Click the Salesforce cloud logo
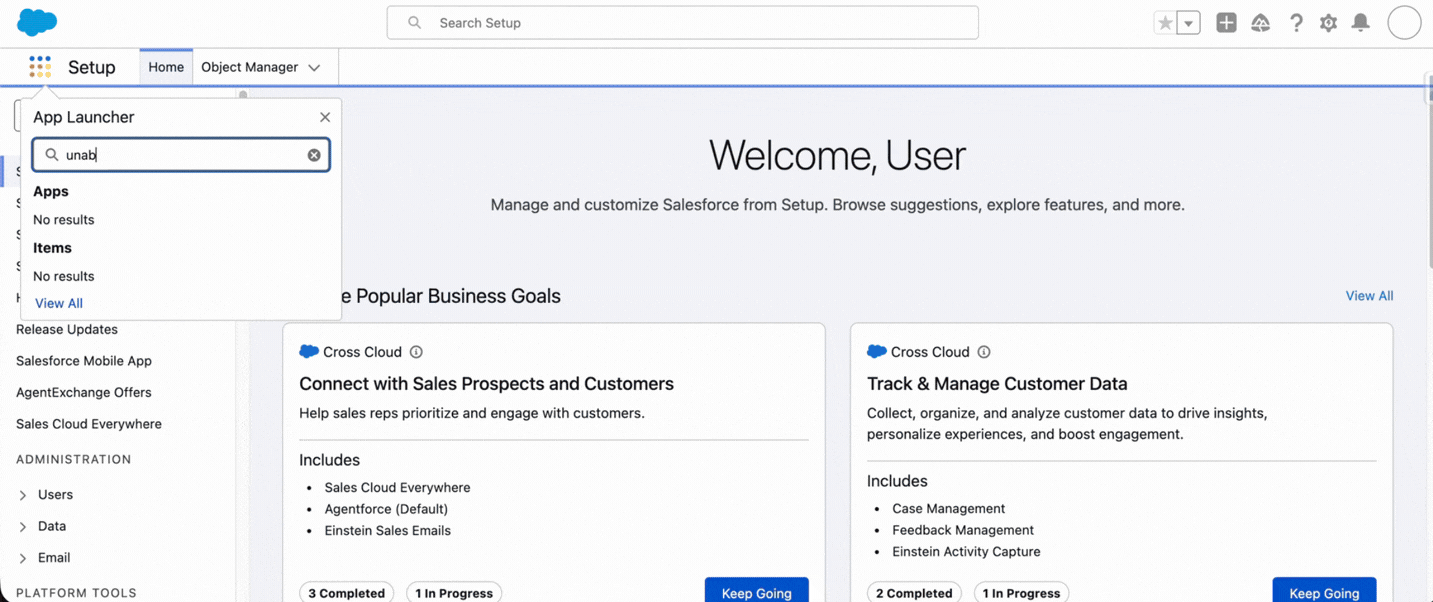 (x=37, y=22)
